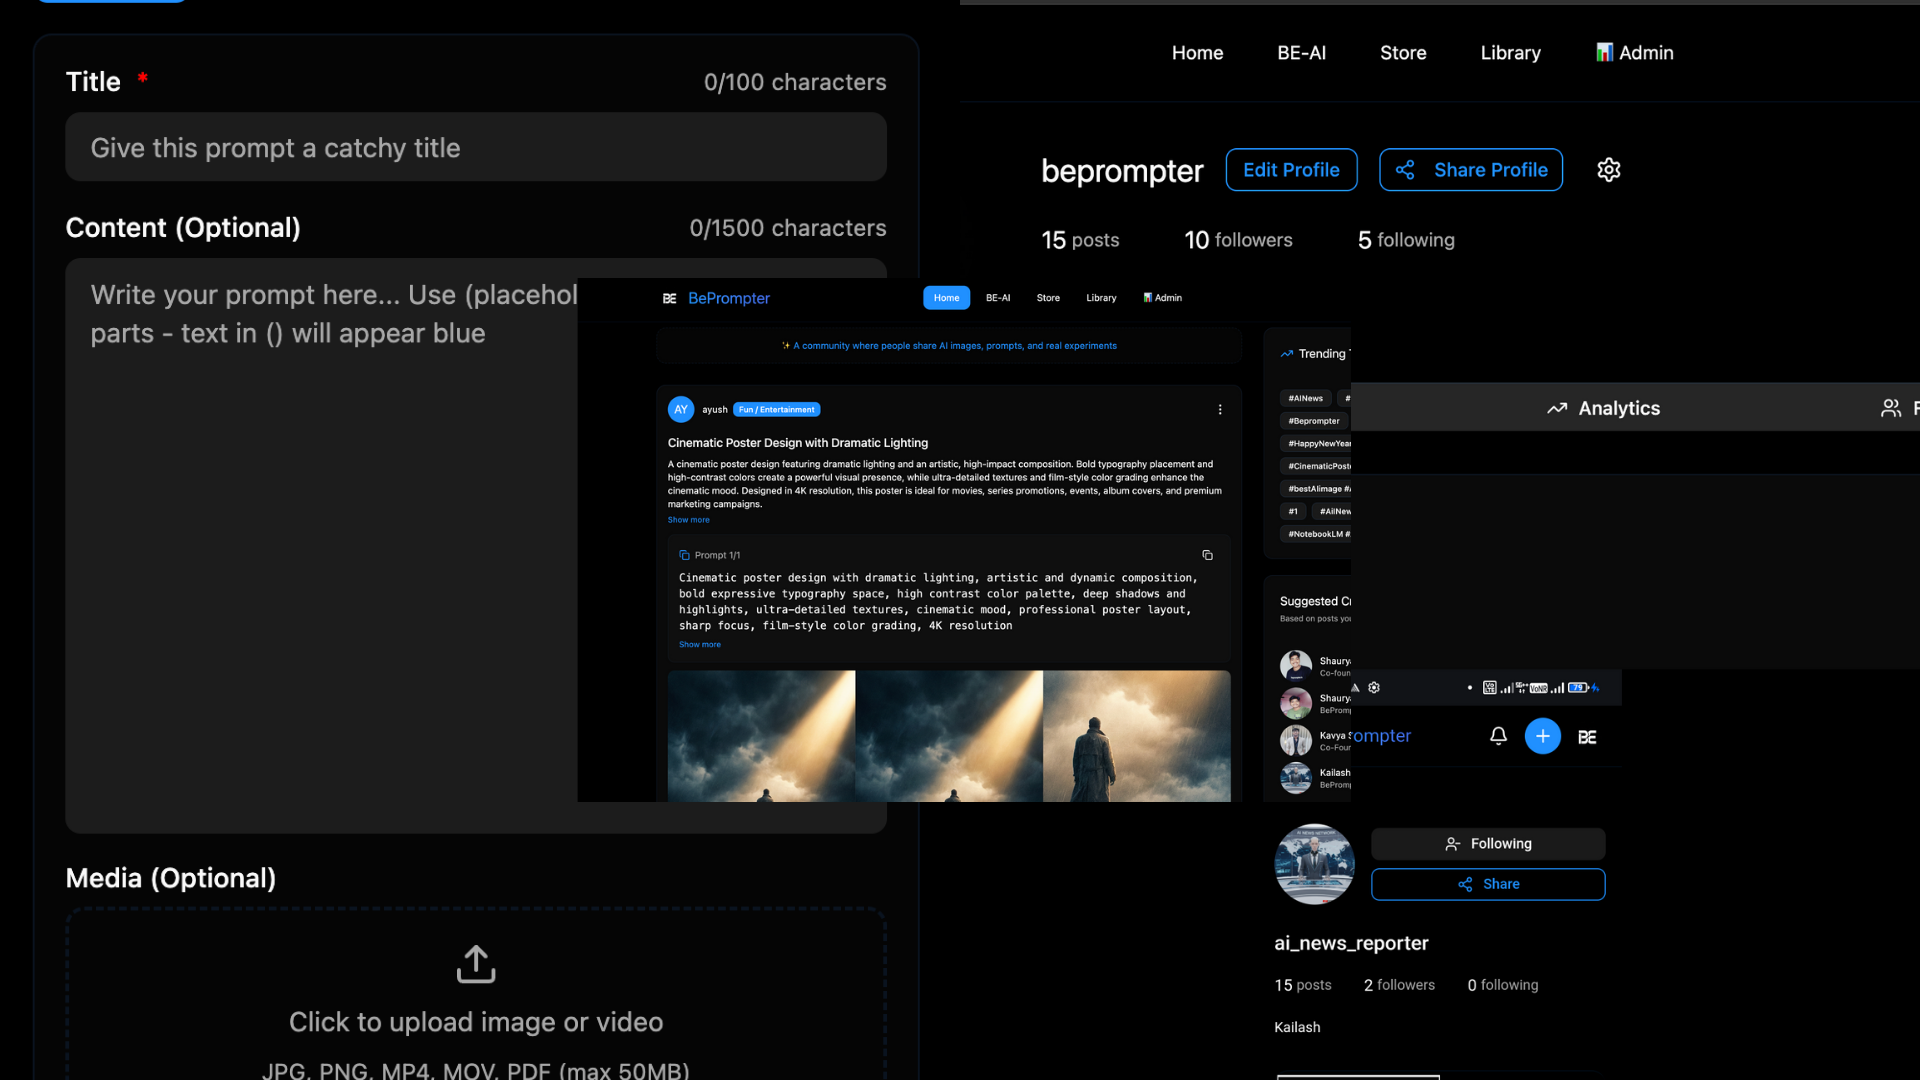Image resolution: width=1920 pixels, height=1080 pixels.
Task: Open the Analytics tab
Action: 1603,408
